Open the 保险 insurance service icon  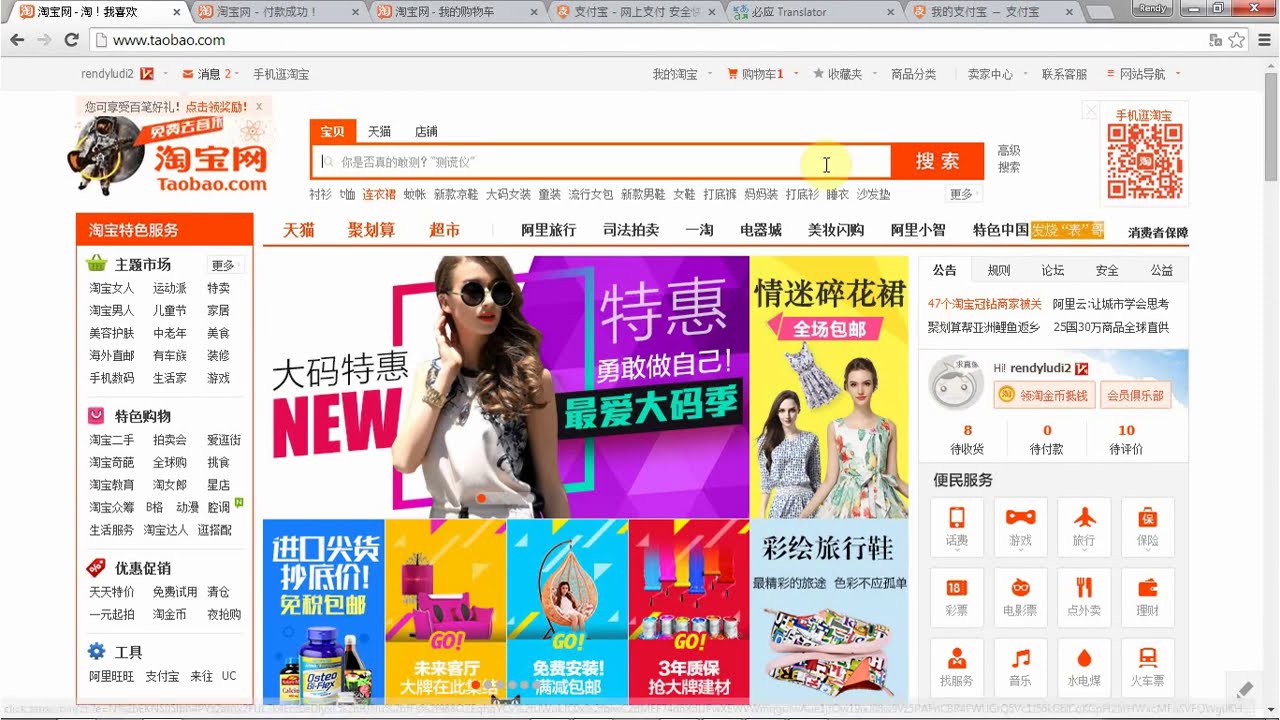tap(1148, 527)
